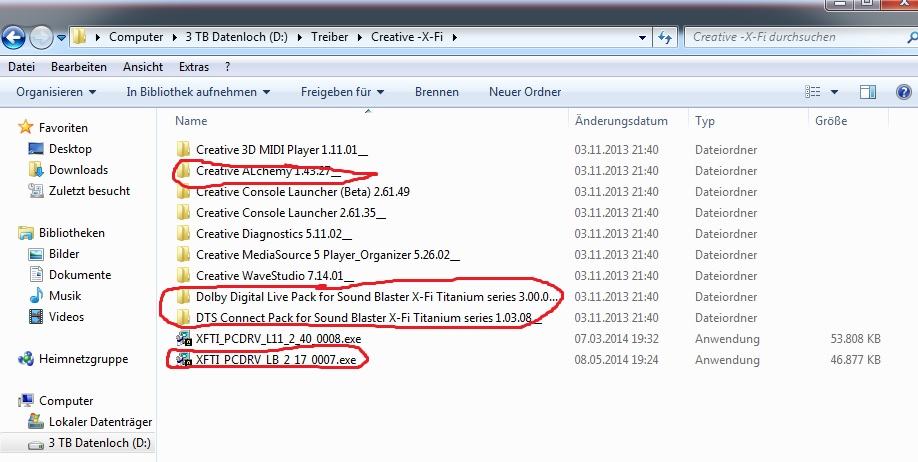Open the Extras menu
The height and width of the screenshot is (462, 918).
[194, 67]
